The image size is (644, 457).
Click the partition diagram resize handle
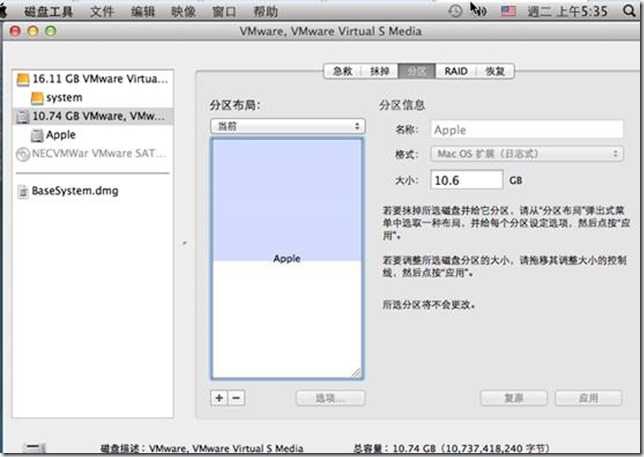pyautogui.click(x=356, y=373)
